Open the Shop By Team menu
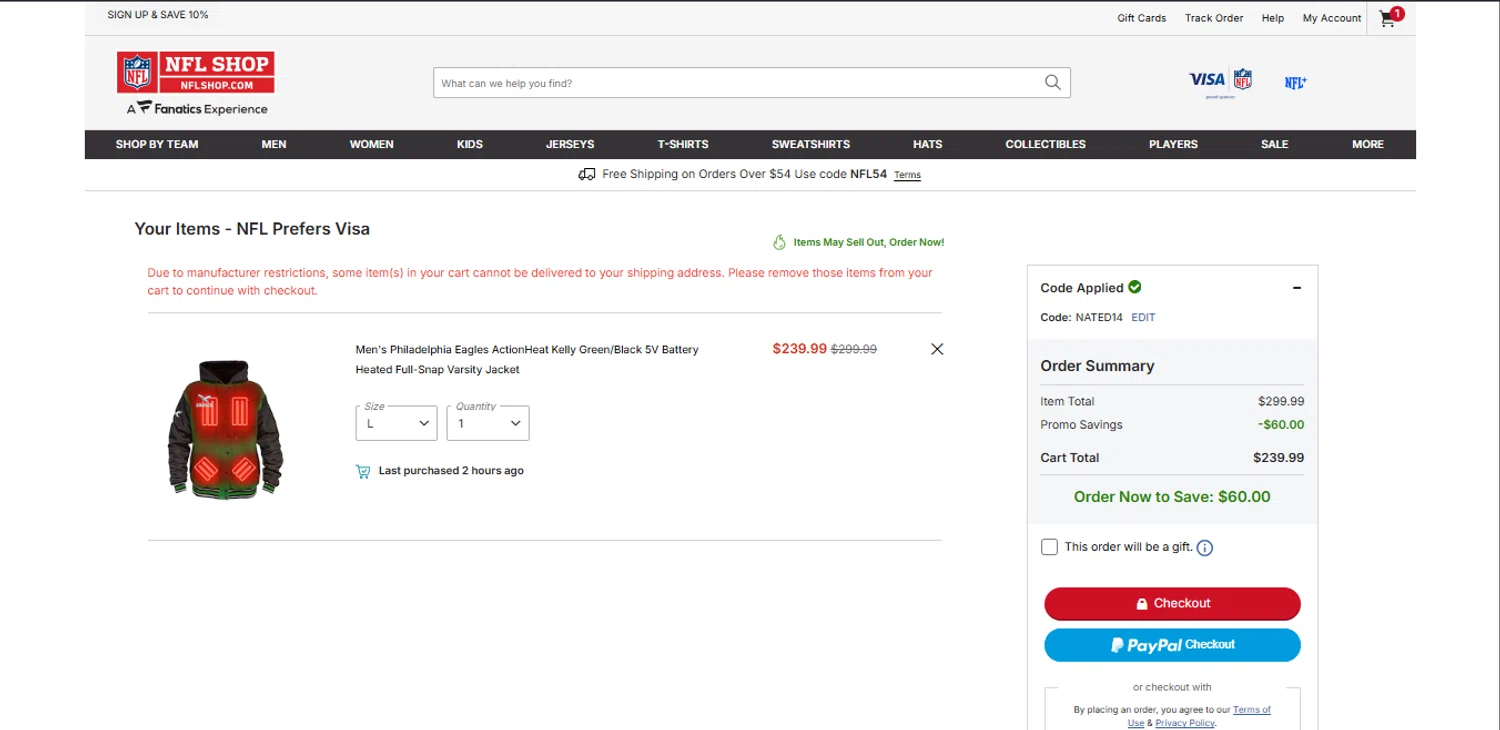 (x=157, y=144)
